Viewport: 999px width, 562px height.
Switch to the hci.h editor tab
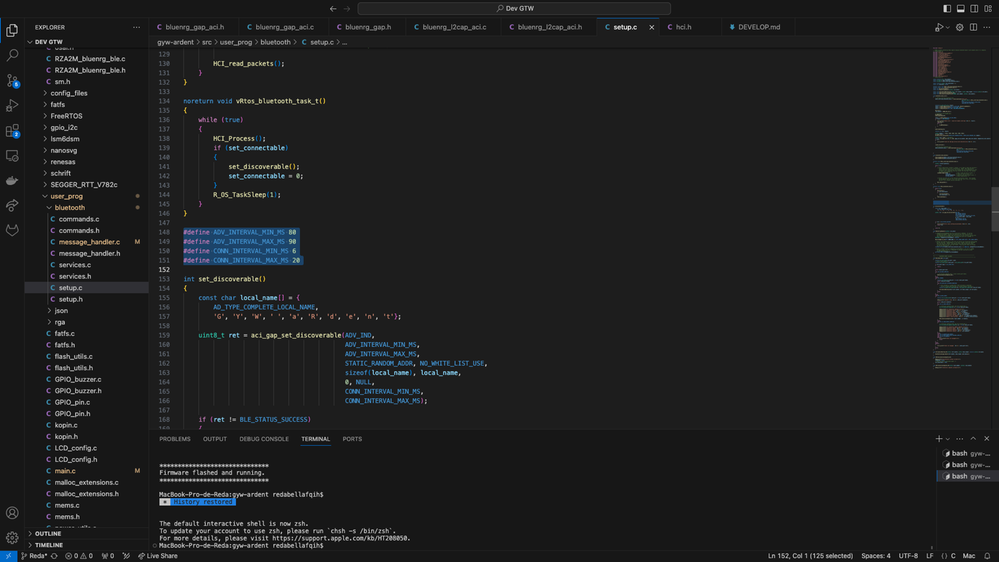pos(683,27)
